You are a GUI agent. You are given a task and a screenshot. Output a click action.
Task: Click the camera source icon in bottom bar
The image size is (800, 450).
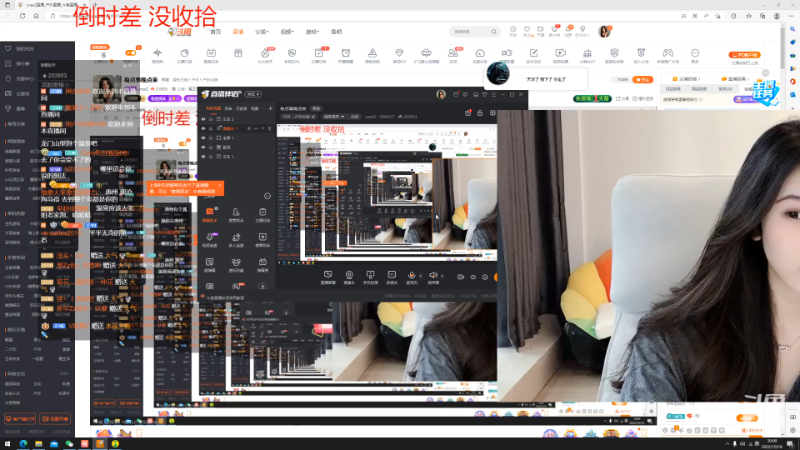(349, 277)
